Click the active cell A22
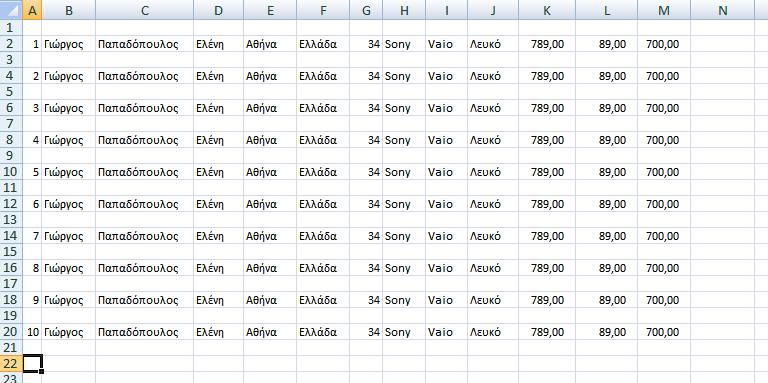Viewport: 768px width, 383px height. (x=32, y=363)
